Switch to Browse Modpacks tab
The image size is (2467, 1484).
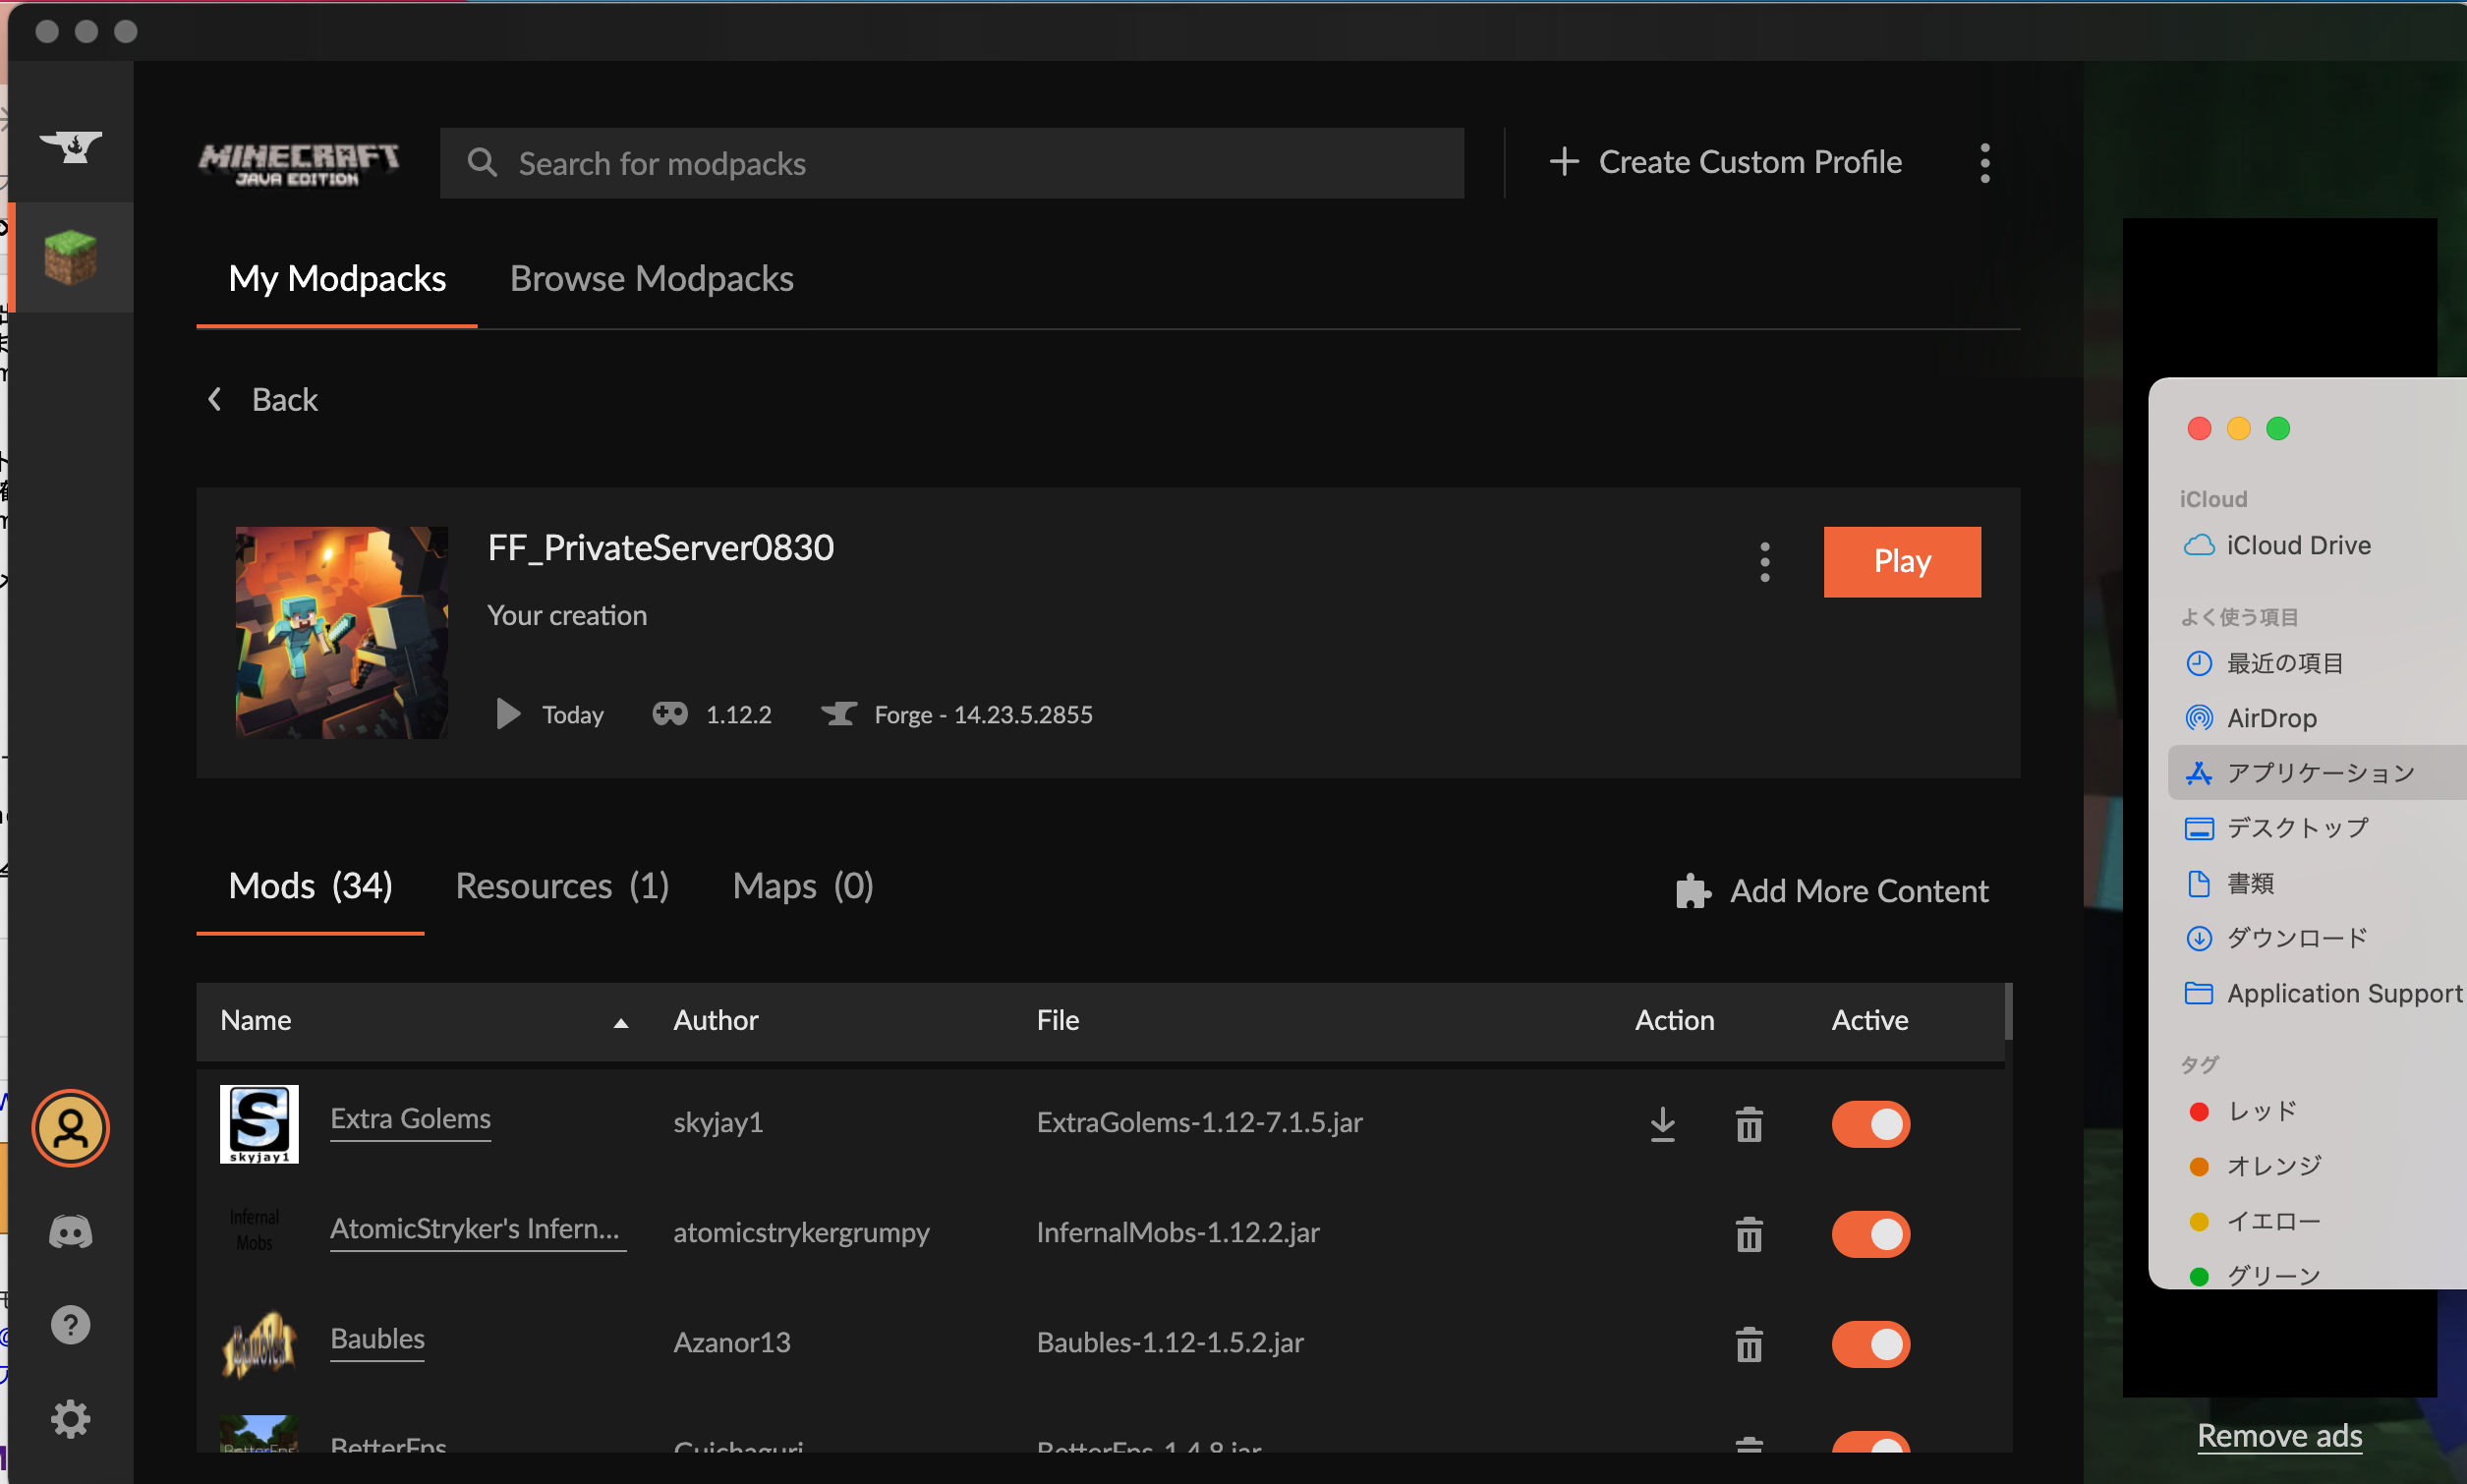(x=652, y=279)
